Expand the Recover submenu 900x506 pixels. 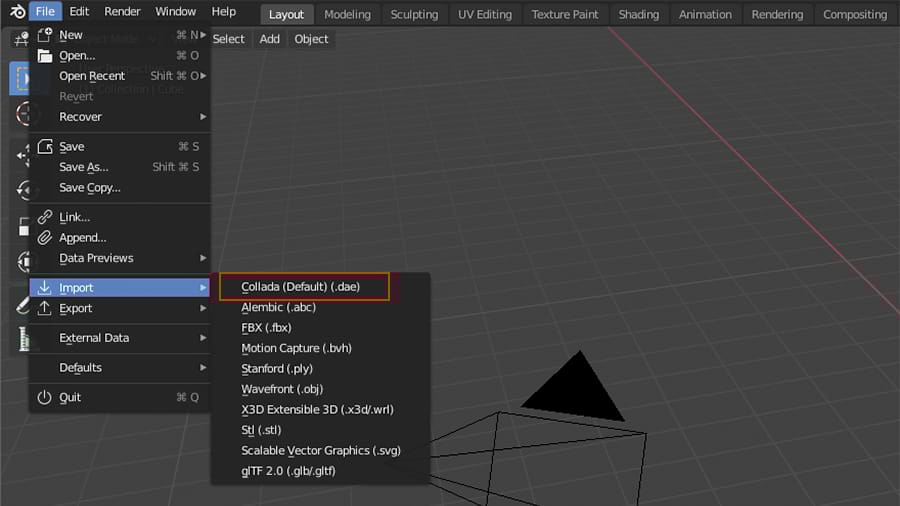tap(120, 116)
